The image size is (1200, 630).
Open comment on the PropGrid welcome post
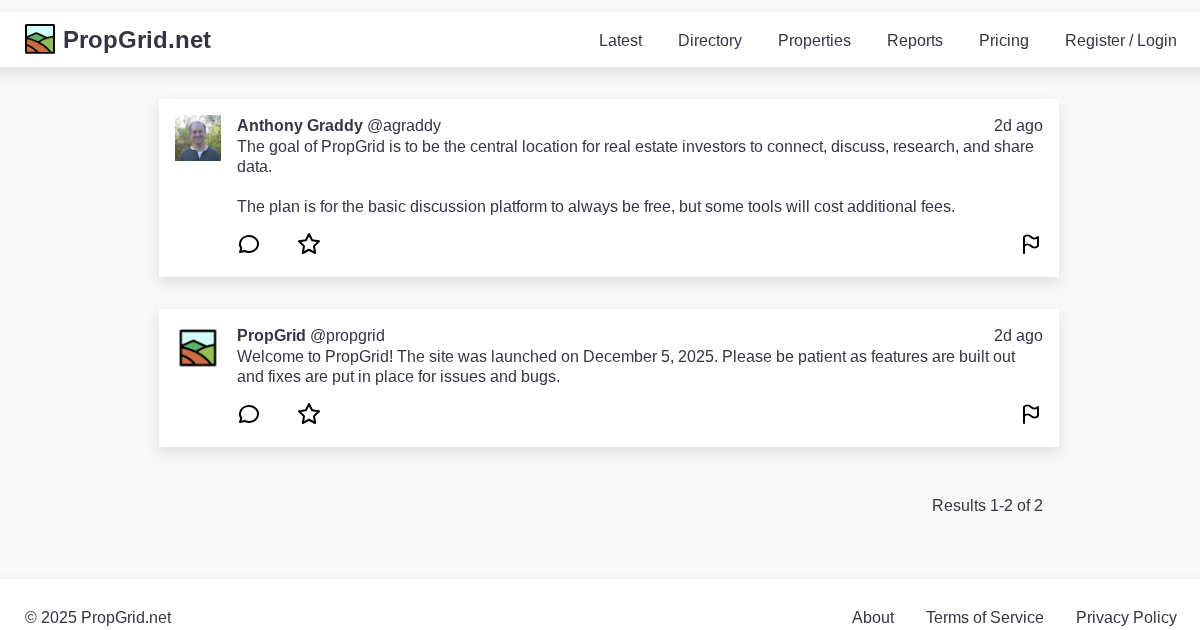(x=249, y=414)
